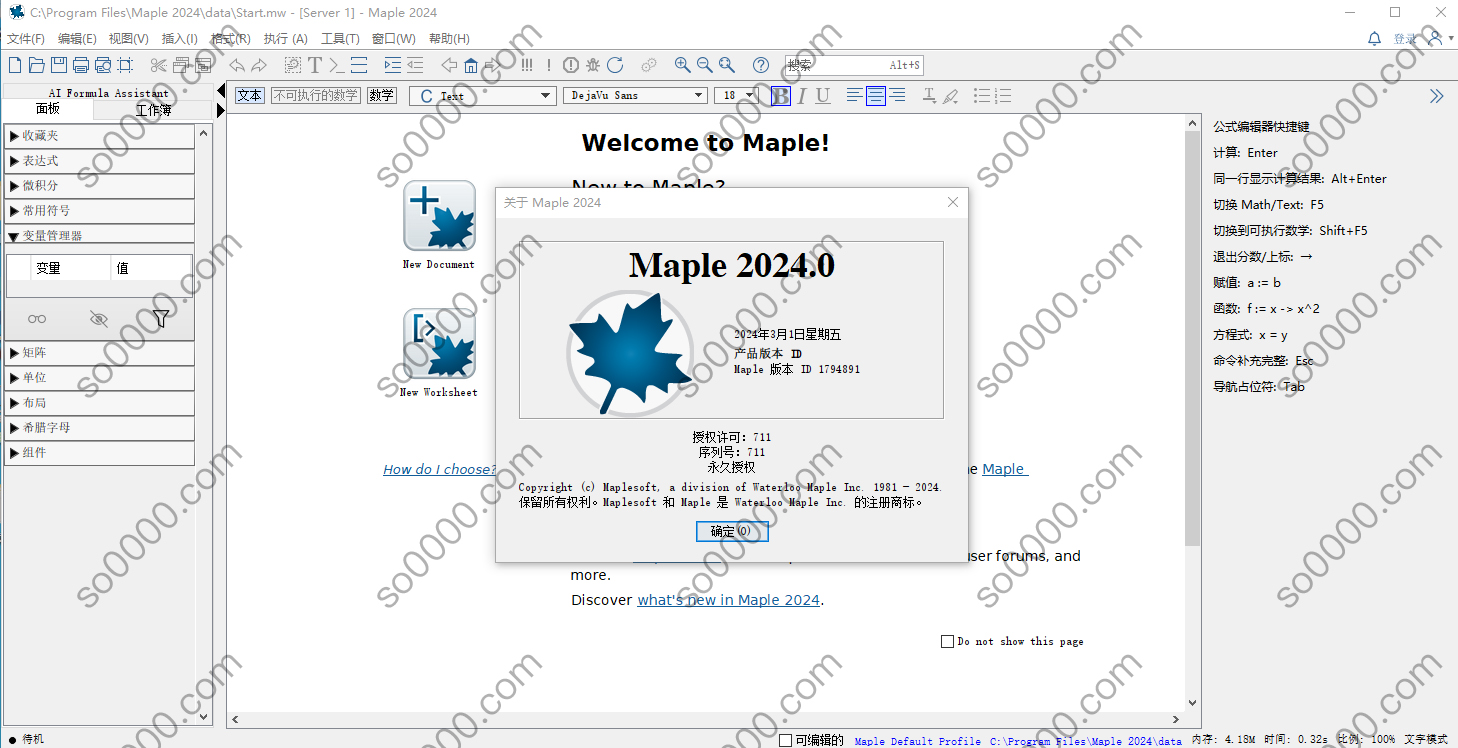Collapse the 变量管理器 palette
This screenshot has height=748, width=1458.
[99, 236]
